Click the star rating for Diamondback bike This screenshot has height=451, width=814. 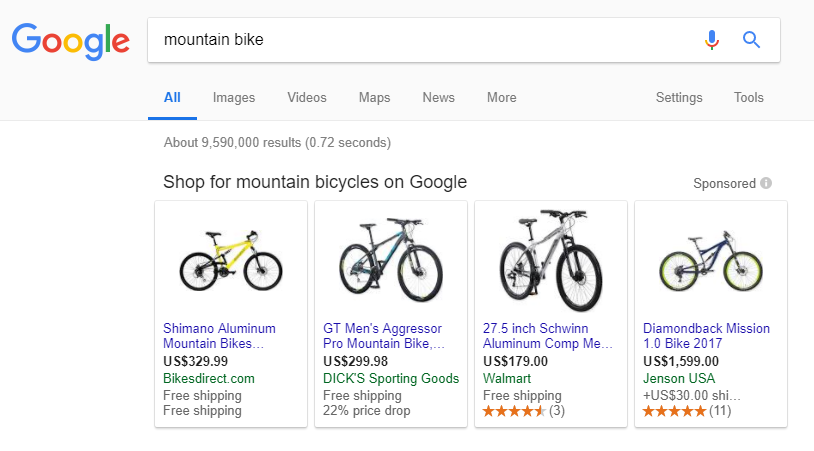point(674,411)
